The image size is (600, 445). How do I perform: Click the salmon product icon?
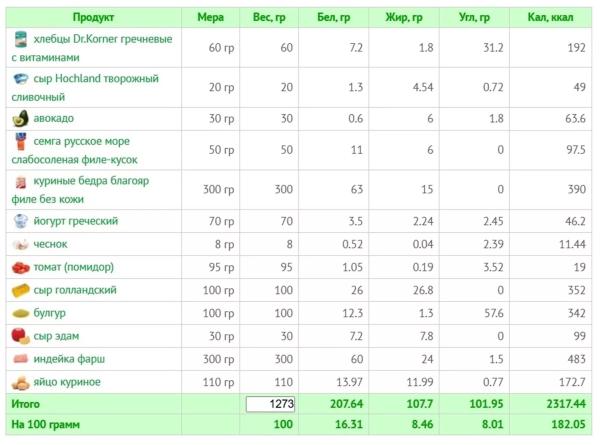click(x=20, y=142)
